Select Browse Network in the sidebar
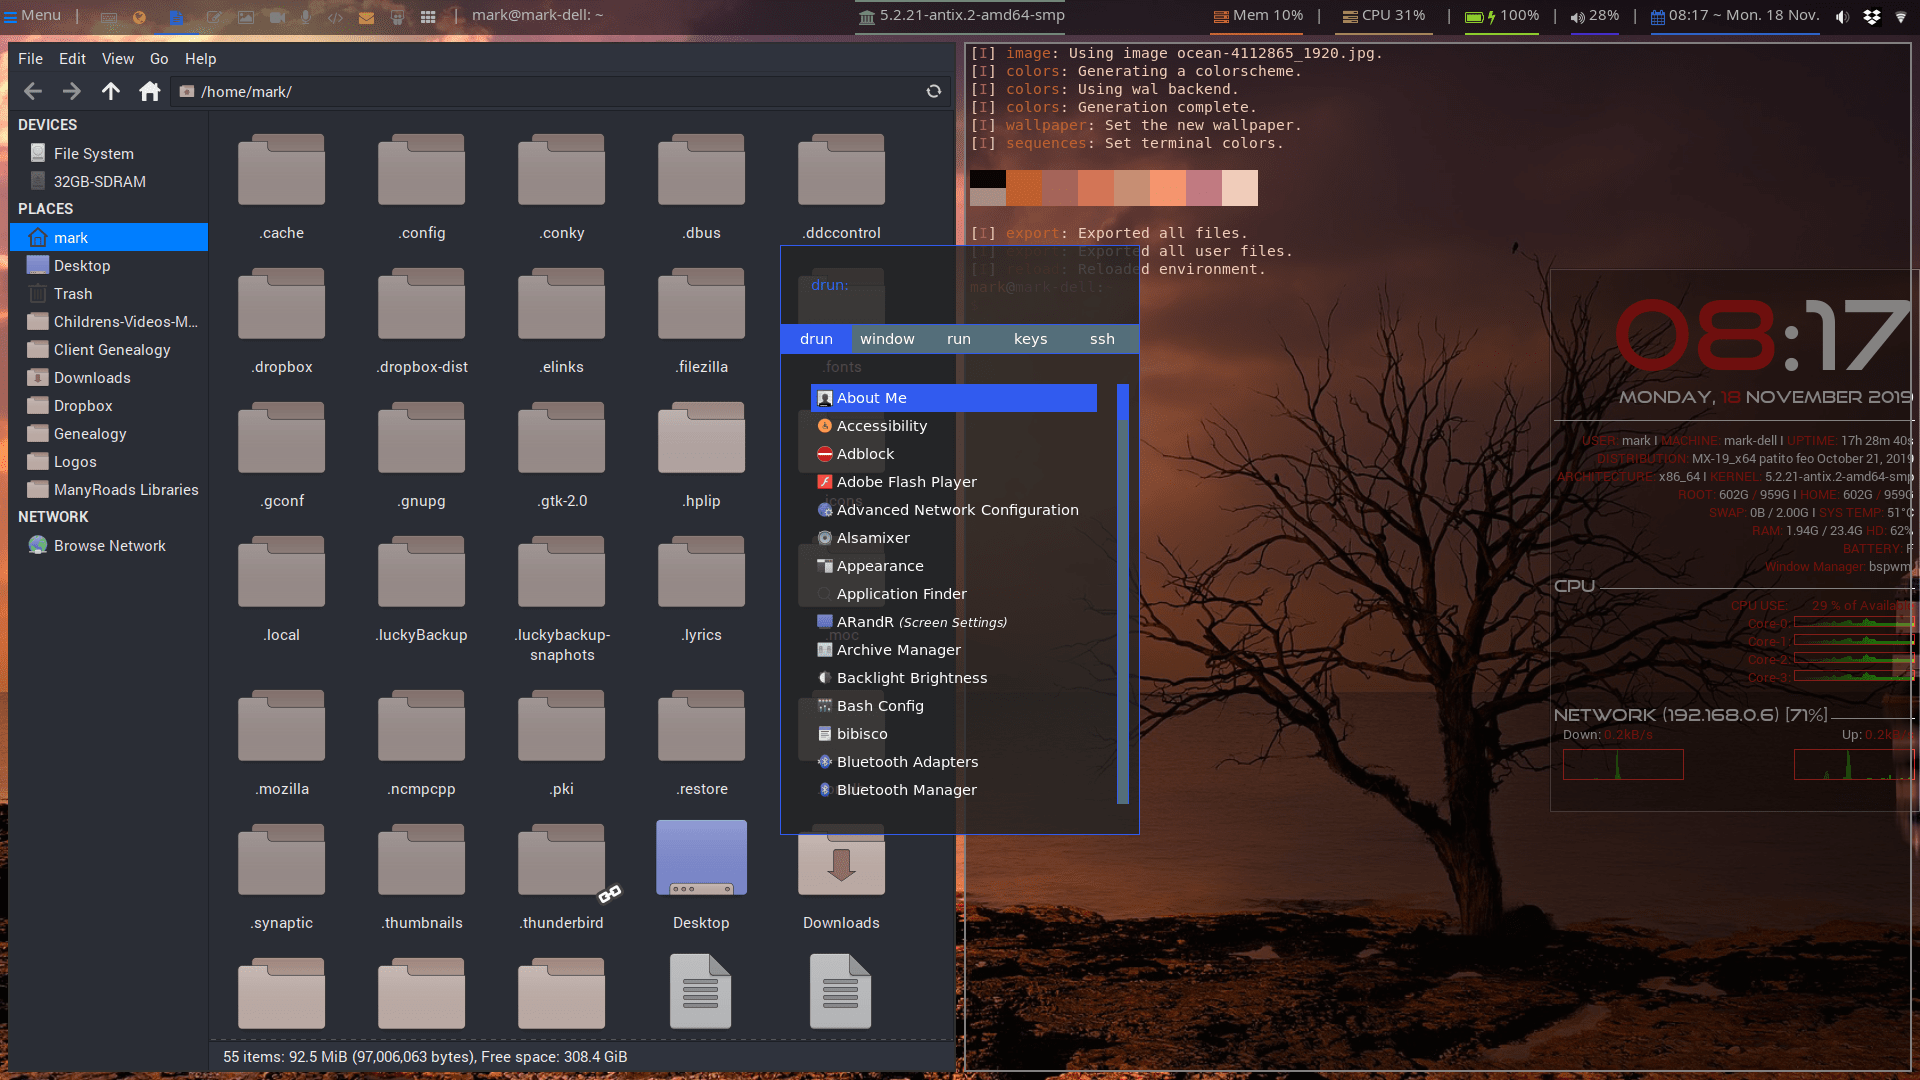 click(x=108, y=545)
